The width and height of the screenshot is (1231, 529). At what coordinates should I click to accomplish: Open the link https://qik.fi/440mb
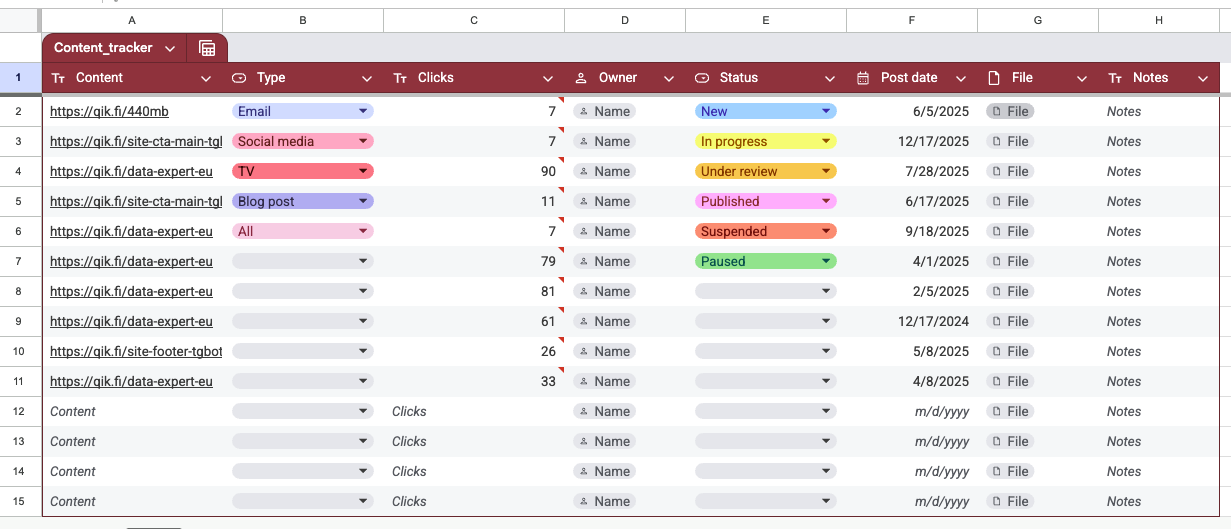(x=109, y=112)
